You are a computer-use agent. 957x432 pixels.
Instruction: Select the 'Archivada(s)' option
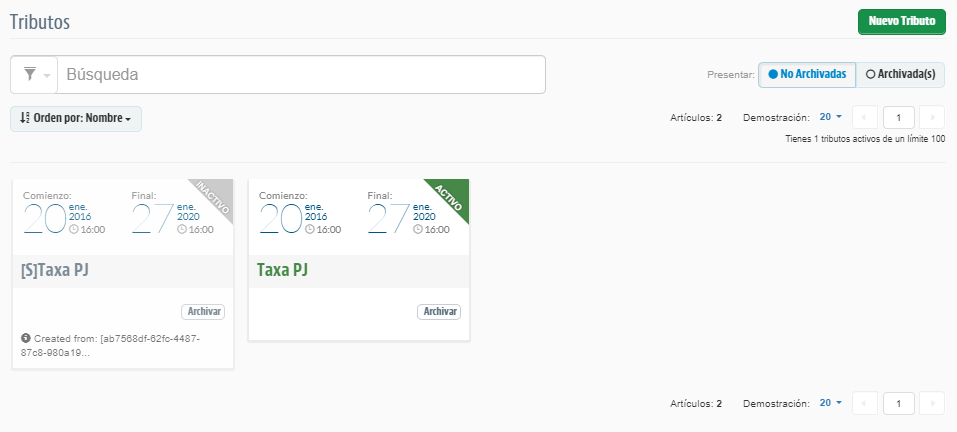point(900,74)
